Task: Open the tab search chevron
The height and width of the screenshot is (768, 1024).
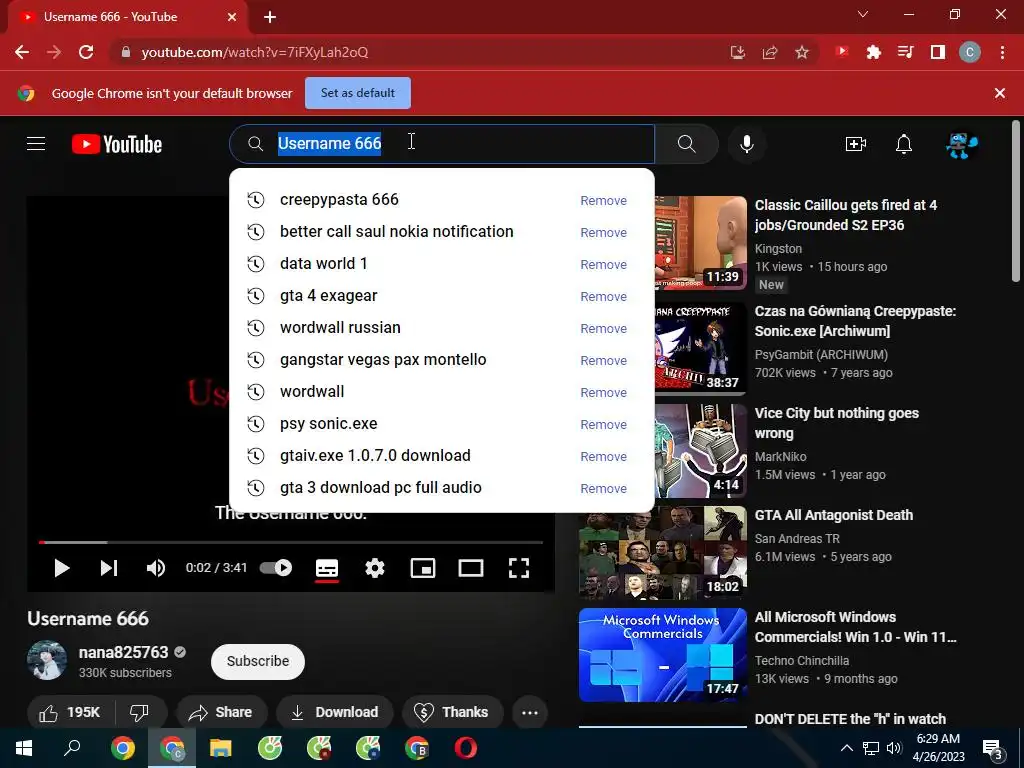Action: [863, 14]
